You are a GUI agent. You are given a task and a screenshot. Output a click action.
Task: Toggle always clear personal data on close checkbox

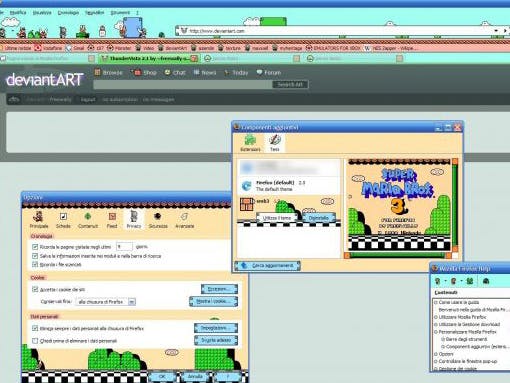[x=35, y=328]
